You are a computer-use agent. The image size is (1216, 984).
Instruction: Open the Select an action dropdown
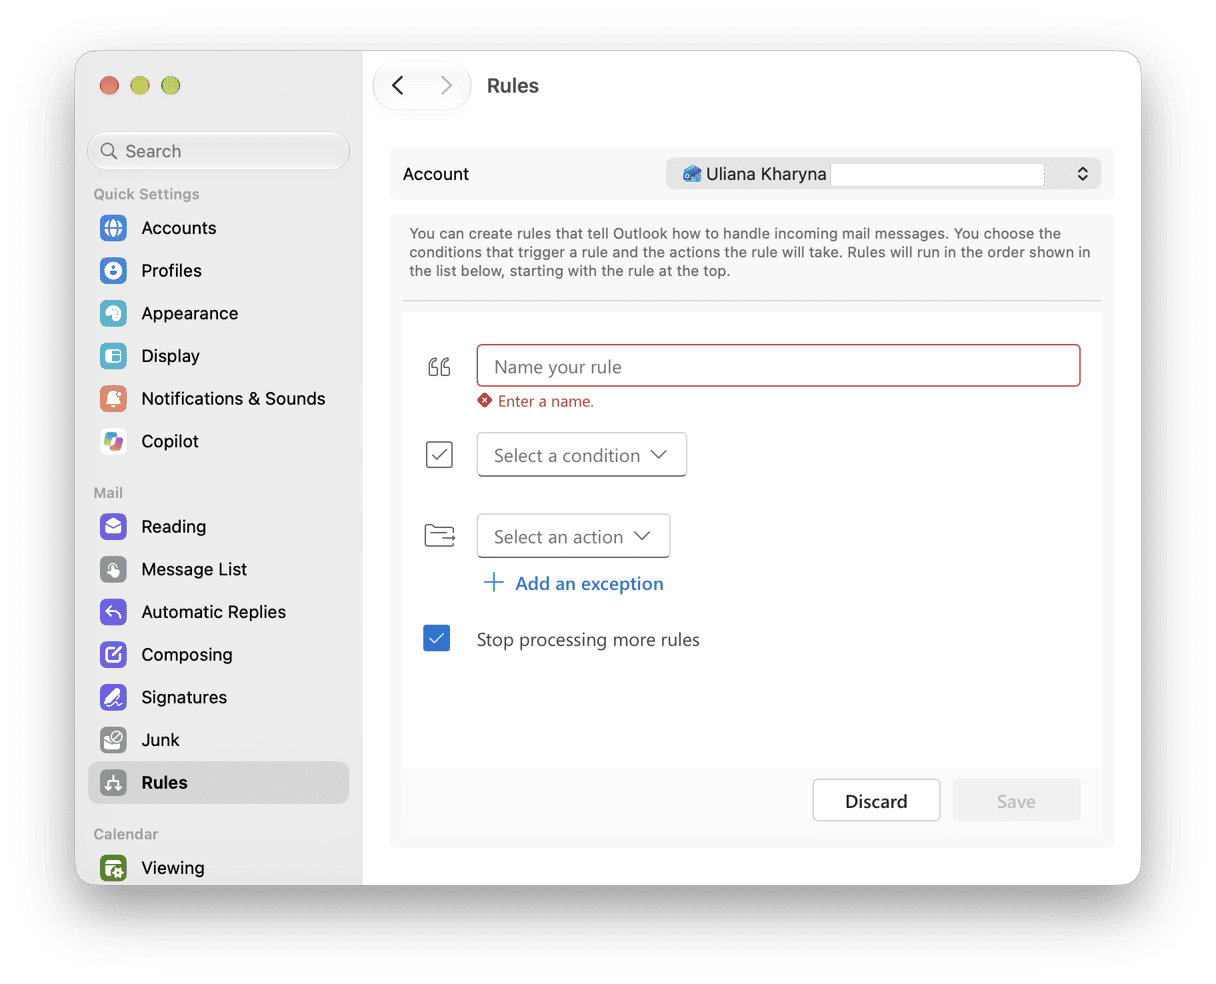(x=573, y=537)
